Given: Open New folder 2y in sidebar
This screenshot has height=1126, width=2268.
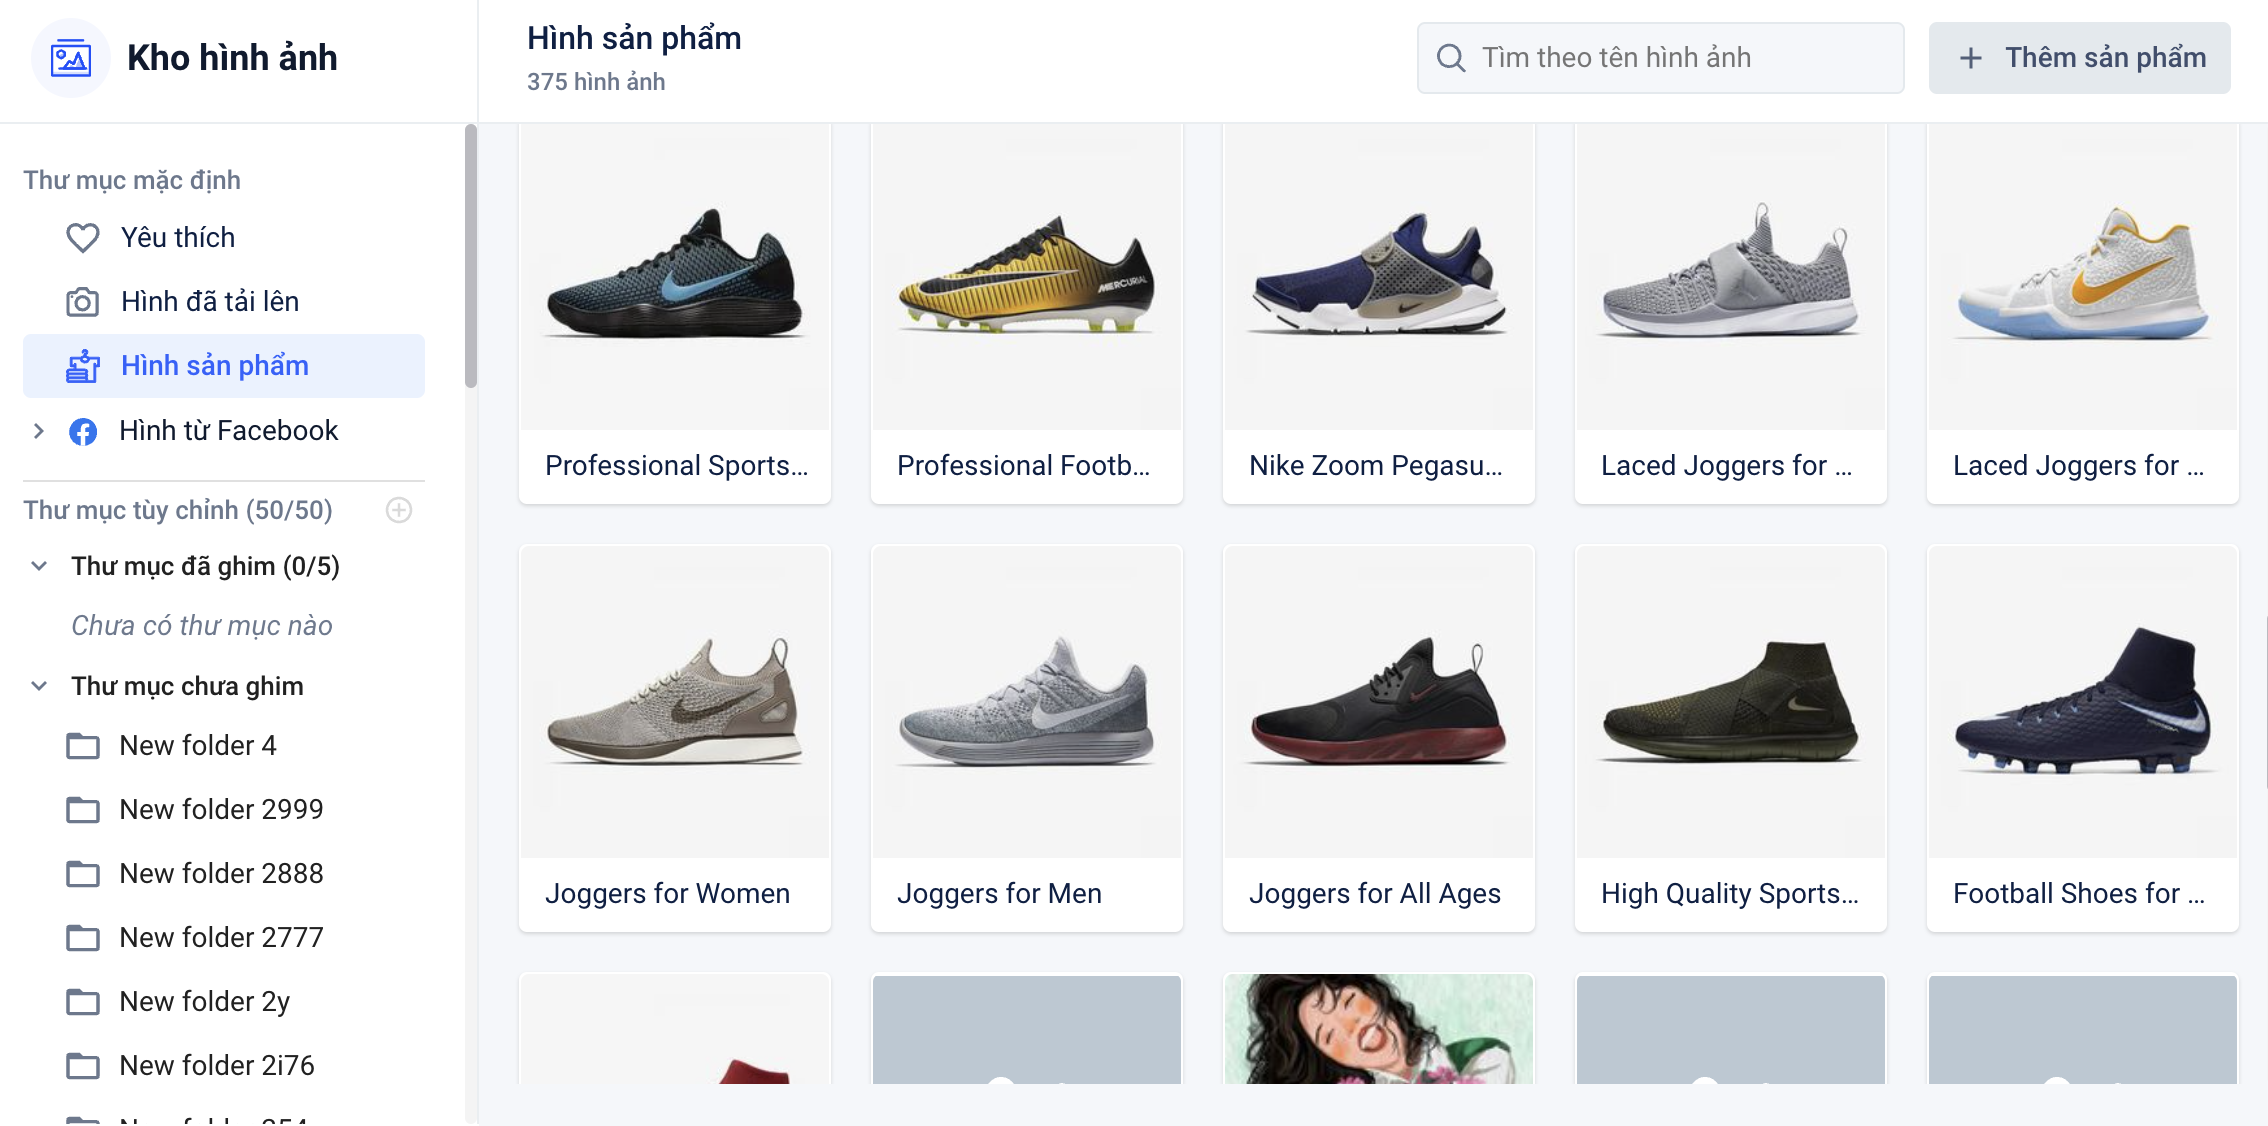Looking at the screenshot, I should click(204, 1002).
